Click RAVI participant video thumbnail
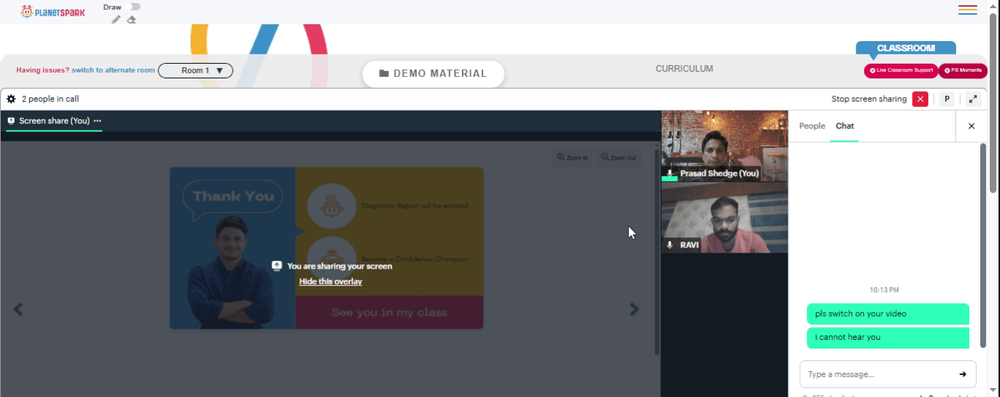The image size is (1000, 397). [x=724, y=218]
